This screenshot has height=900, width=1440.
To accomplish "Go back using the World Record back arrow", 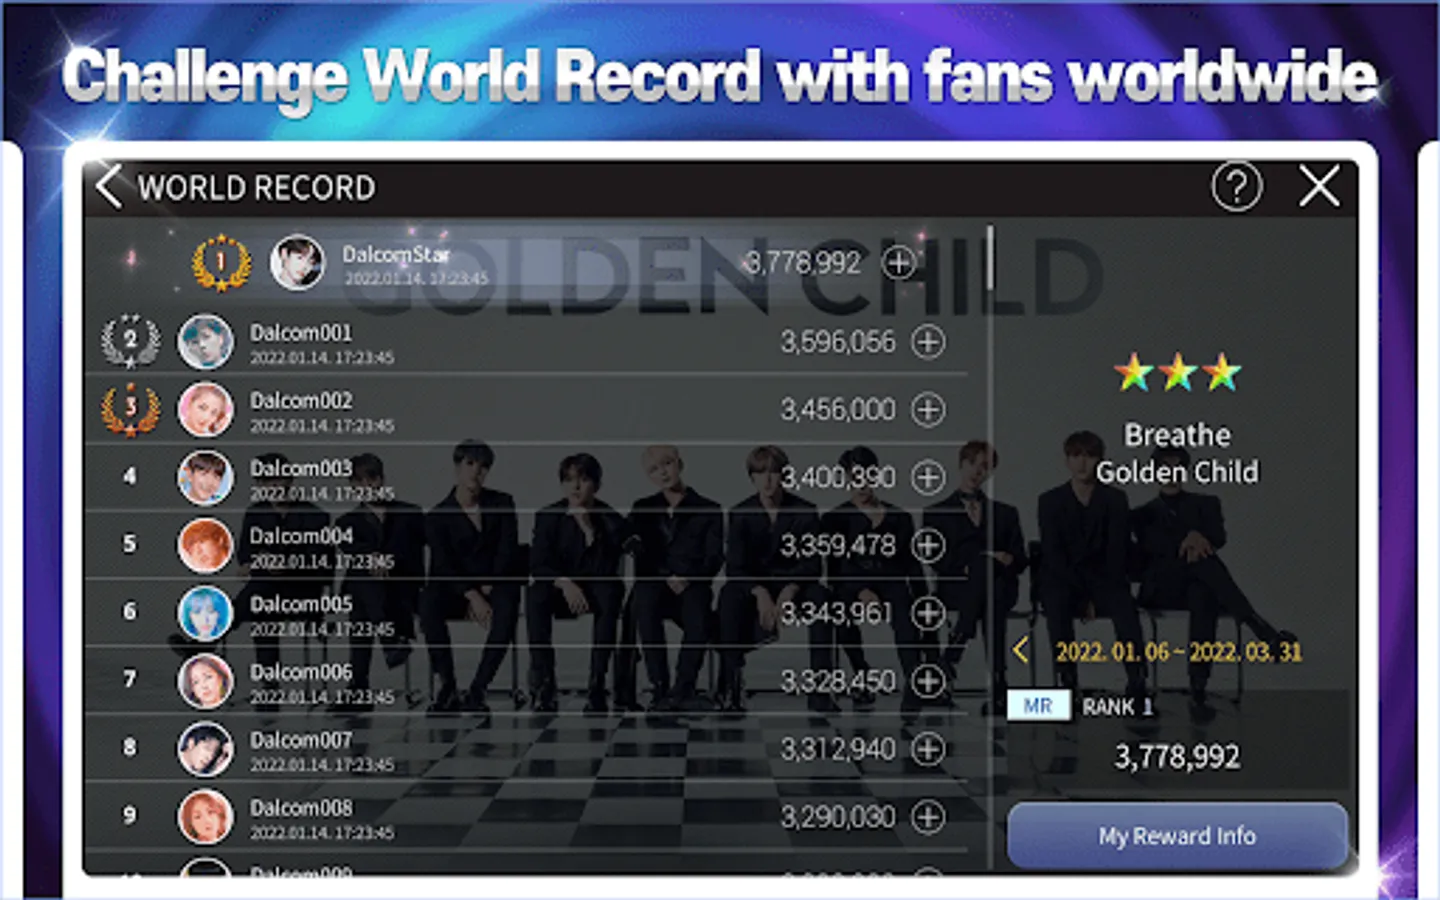I will click(x=110, y=186).
